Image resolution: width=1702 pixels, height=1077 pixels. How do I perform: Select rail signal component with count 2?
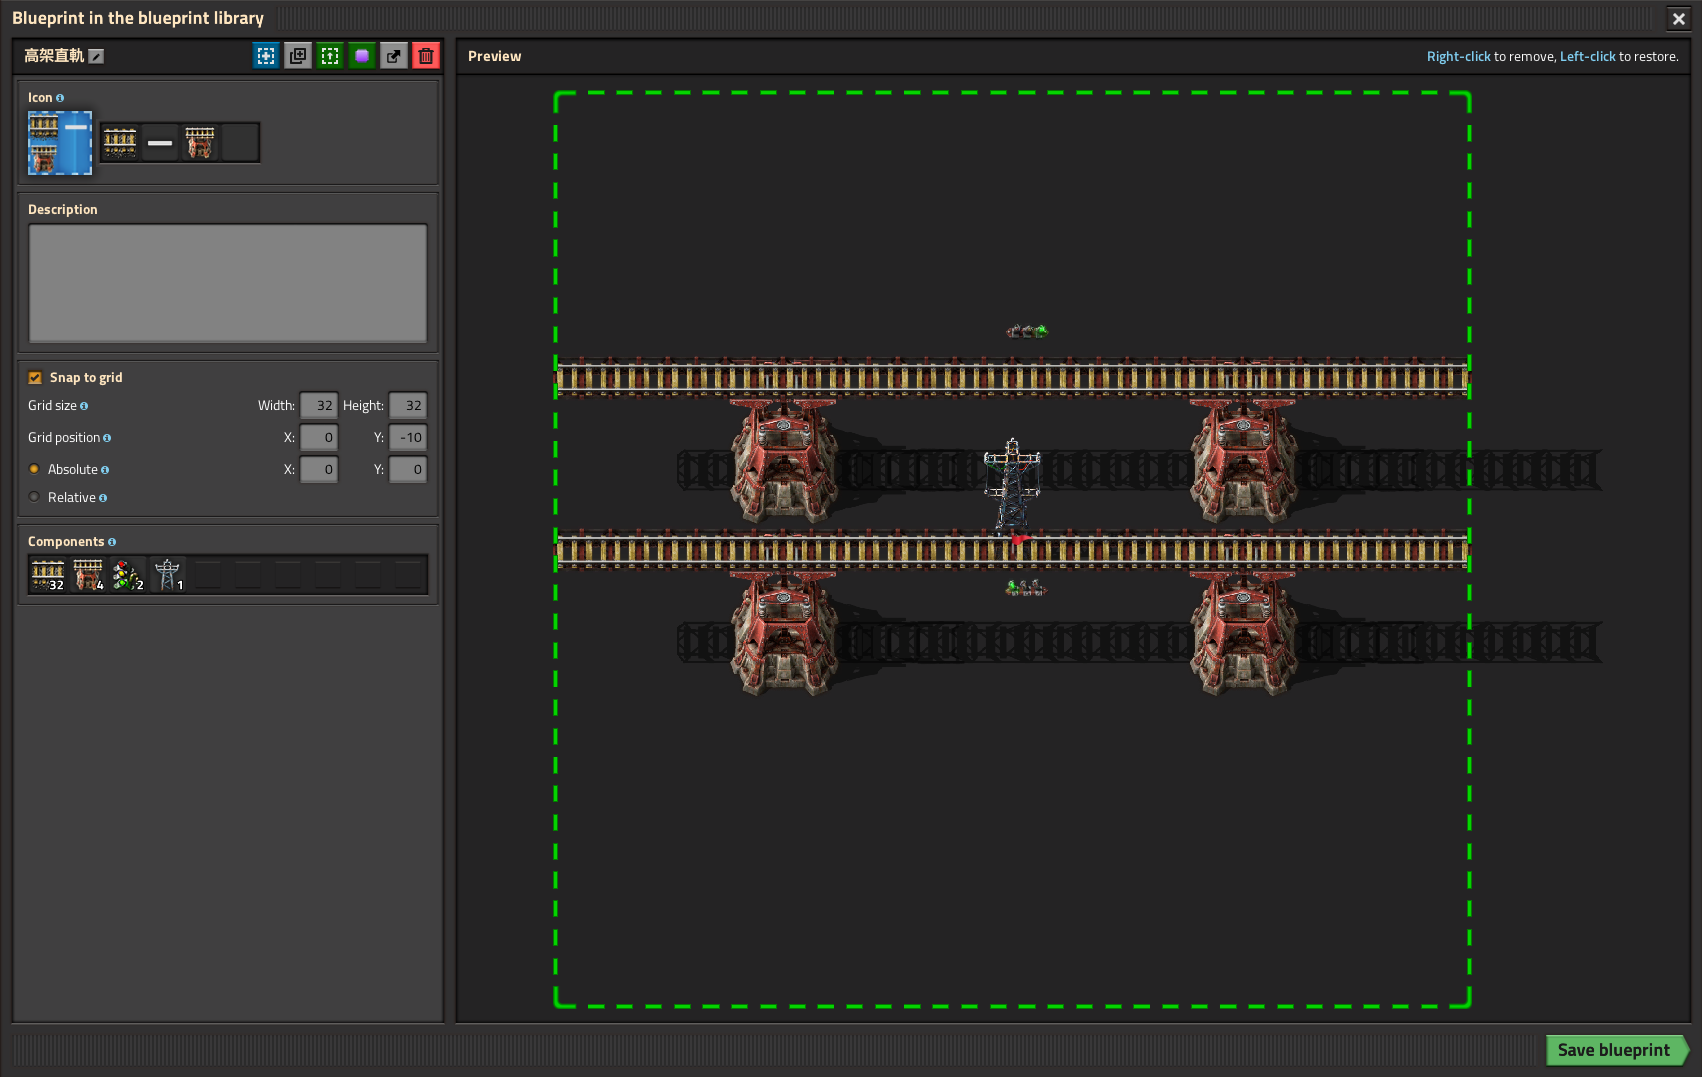[x=128, y=575]
